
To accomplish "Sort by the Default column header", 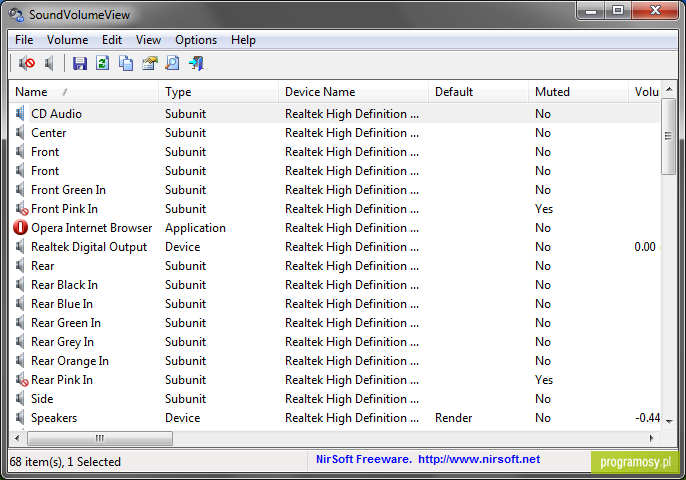I will [x=478, y=92].
